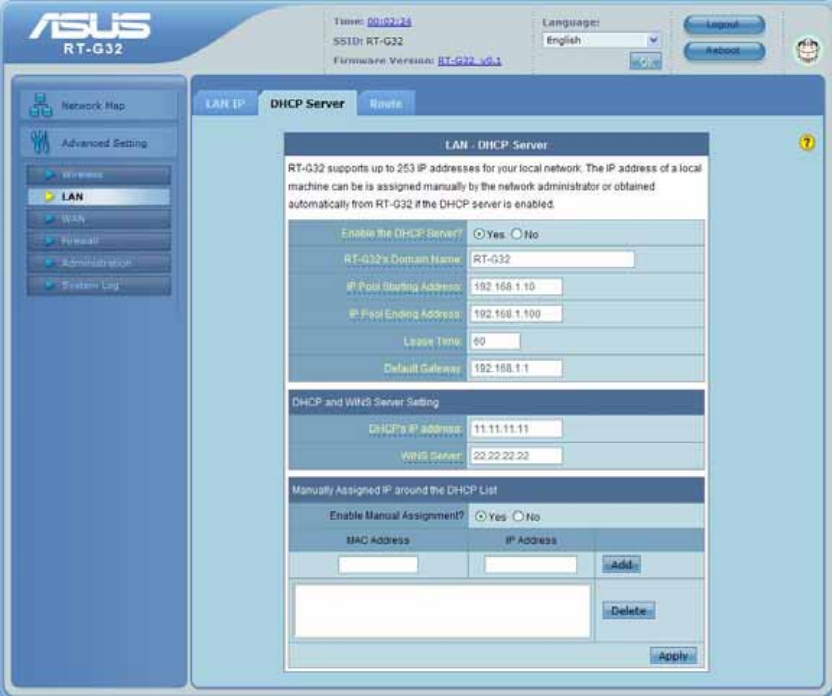This screenshot has height=696, width=832.
Task: Open the Language dropdown
Action: [x=601, y=40]
